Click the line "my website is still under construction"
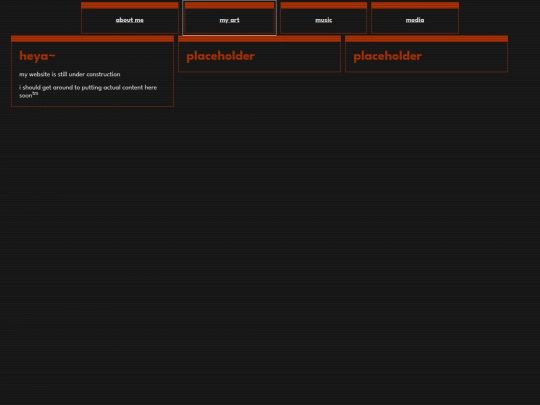Image resolution: width=540 pixels, height=405 pixels. click(70, 74)
